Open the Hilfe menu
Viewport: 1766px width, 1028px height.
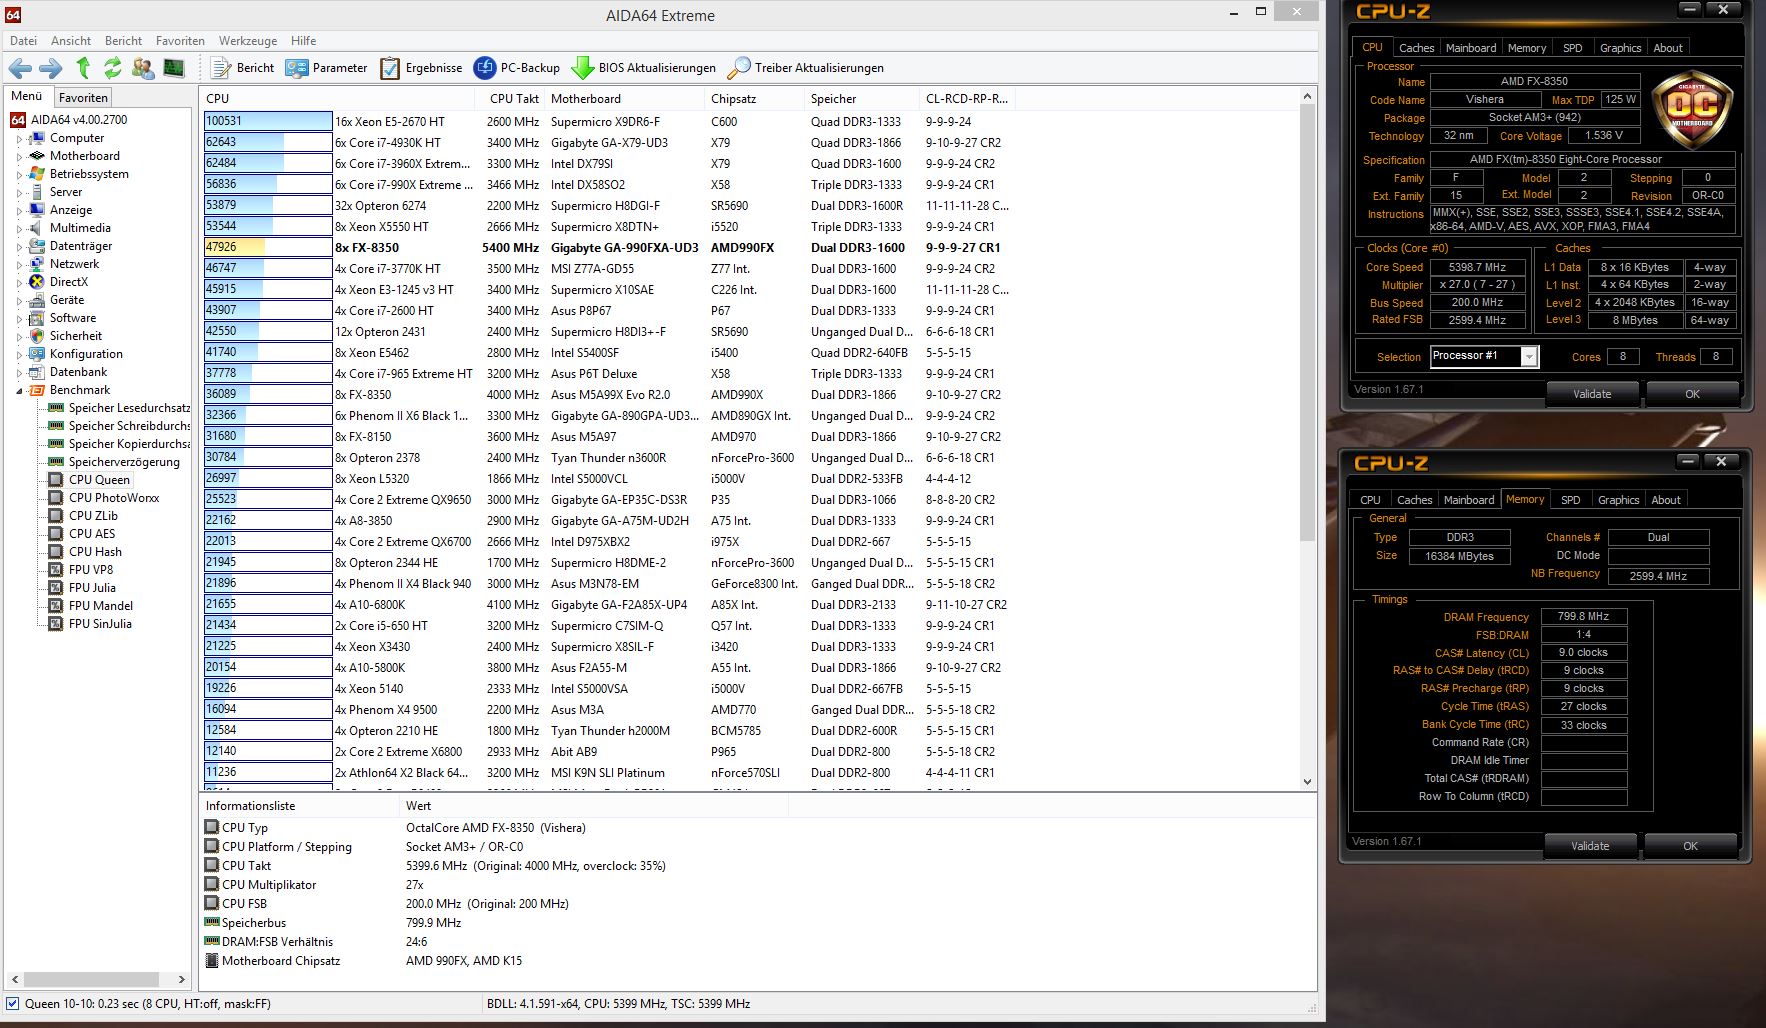(304, 41)
